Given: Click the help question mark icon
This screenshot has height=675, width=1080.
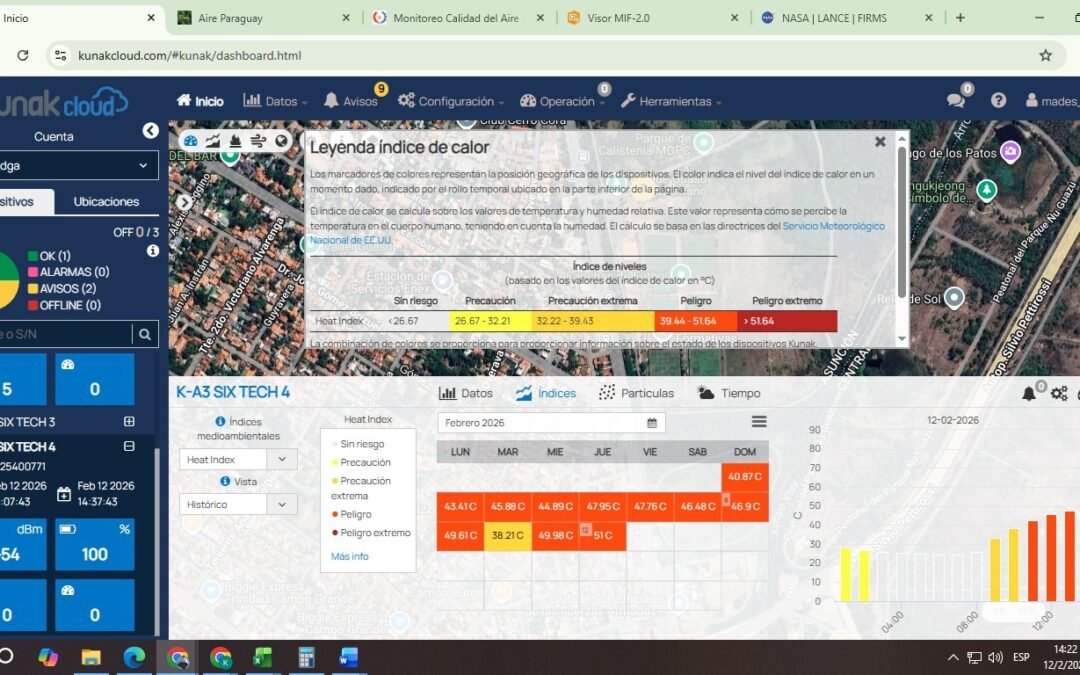Looking at the screenshot, I should pos(998,100).
